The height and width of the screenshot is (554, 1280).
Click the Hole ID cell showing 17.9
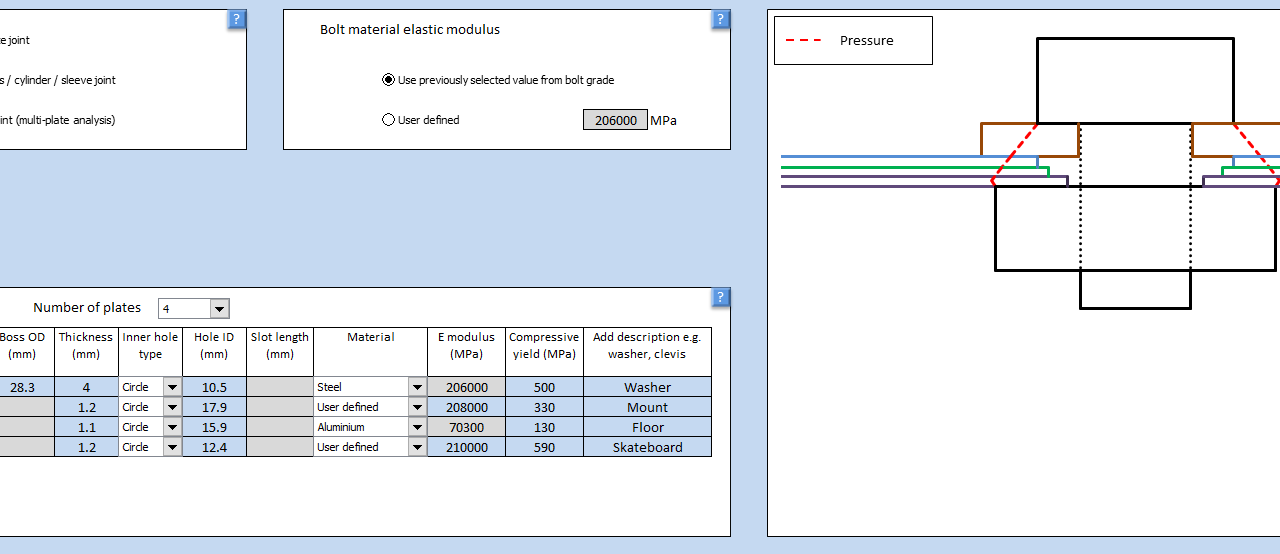coord(214,407)
